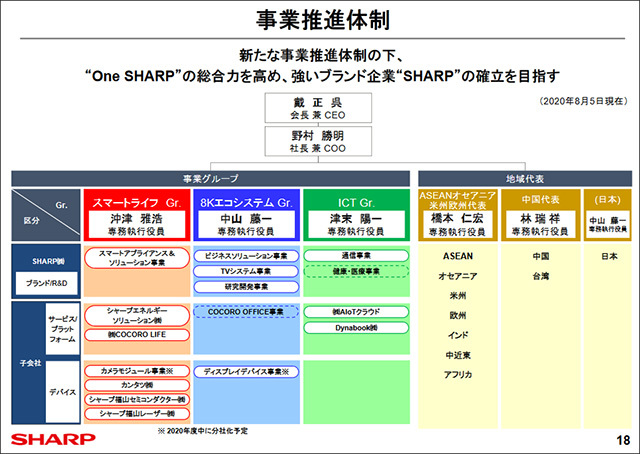
Task: Click the AIoTクラウド pill
Action: pyautogui.click(x=356, y=312)
